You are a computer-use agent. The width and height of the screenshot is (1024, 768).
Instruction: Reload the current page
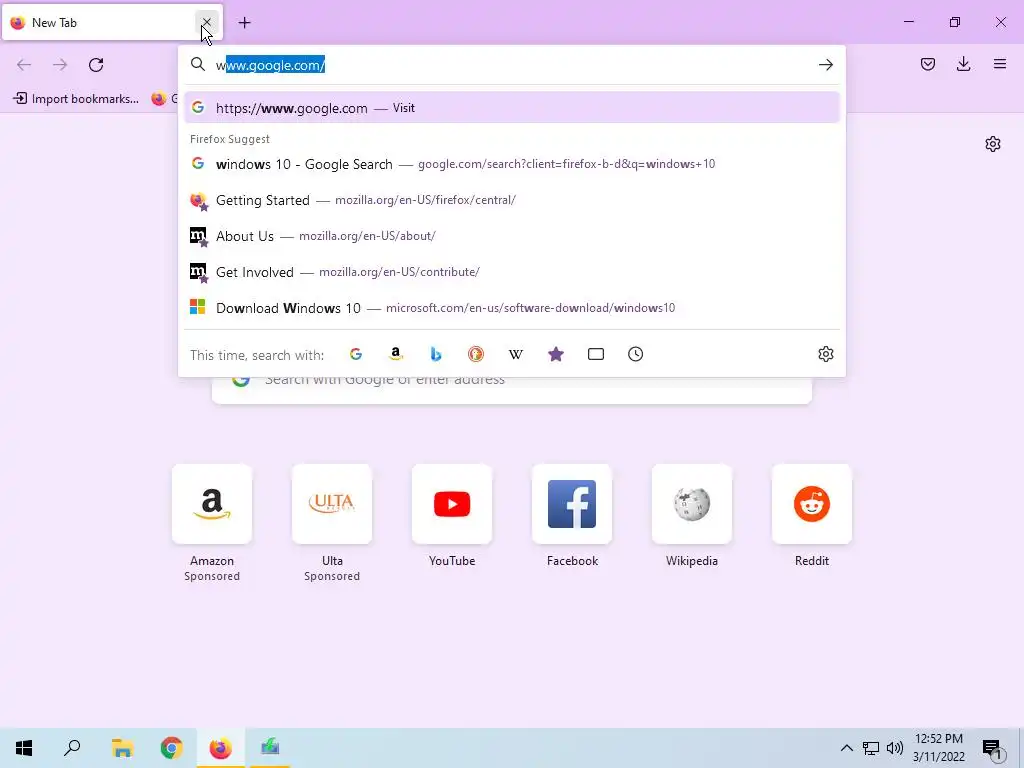pos(96,65)
